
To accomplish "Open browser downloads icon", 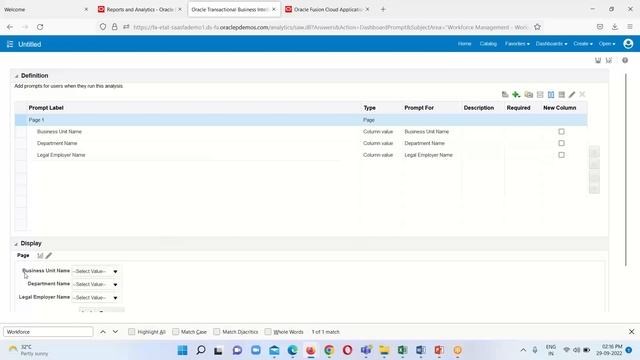I will 615,27.
